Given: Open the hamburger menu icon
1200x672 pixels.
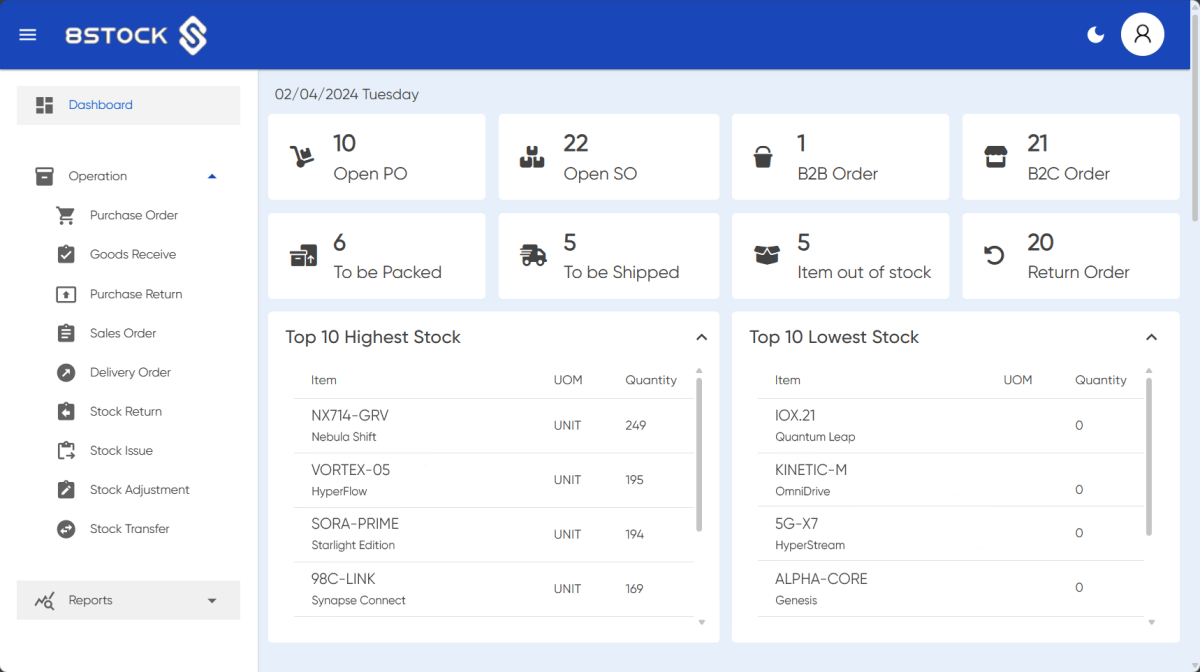Looking at the screenshot, I should click(27, 33).
